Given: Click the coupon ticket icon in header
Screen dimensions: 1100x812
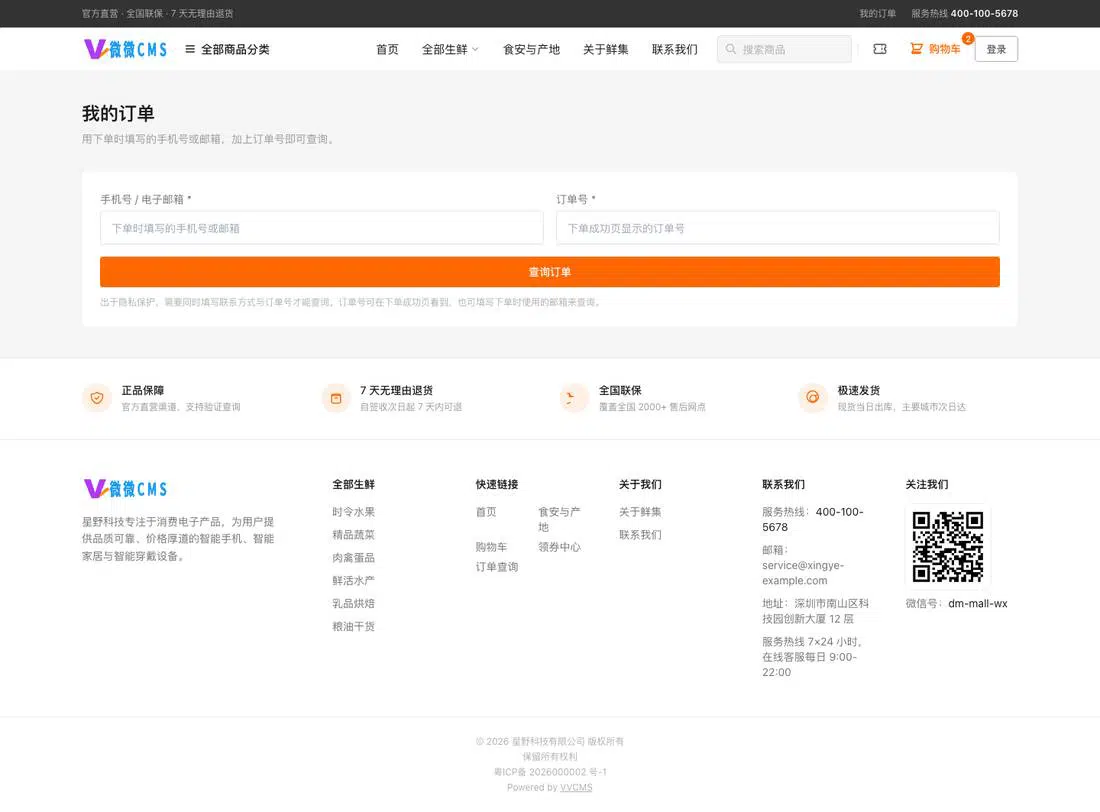Looking at the screenshot, I should [x=880, y=49].
